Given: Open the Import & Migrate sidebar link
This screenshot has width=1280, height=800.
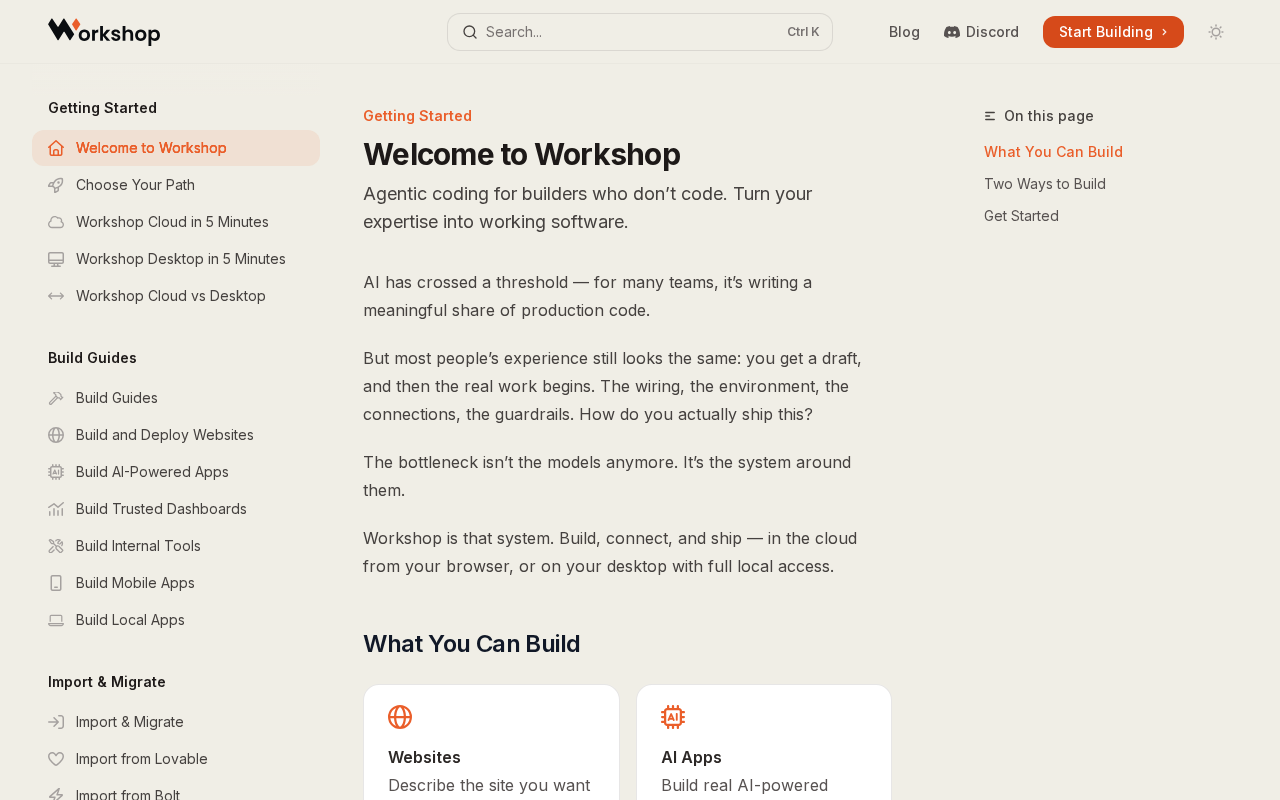Looking at the screenshot, I should (x=176, y=722).
